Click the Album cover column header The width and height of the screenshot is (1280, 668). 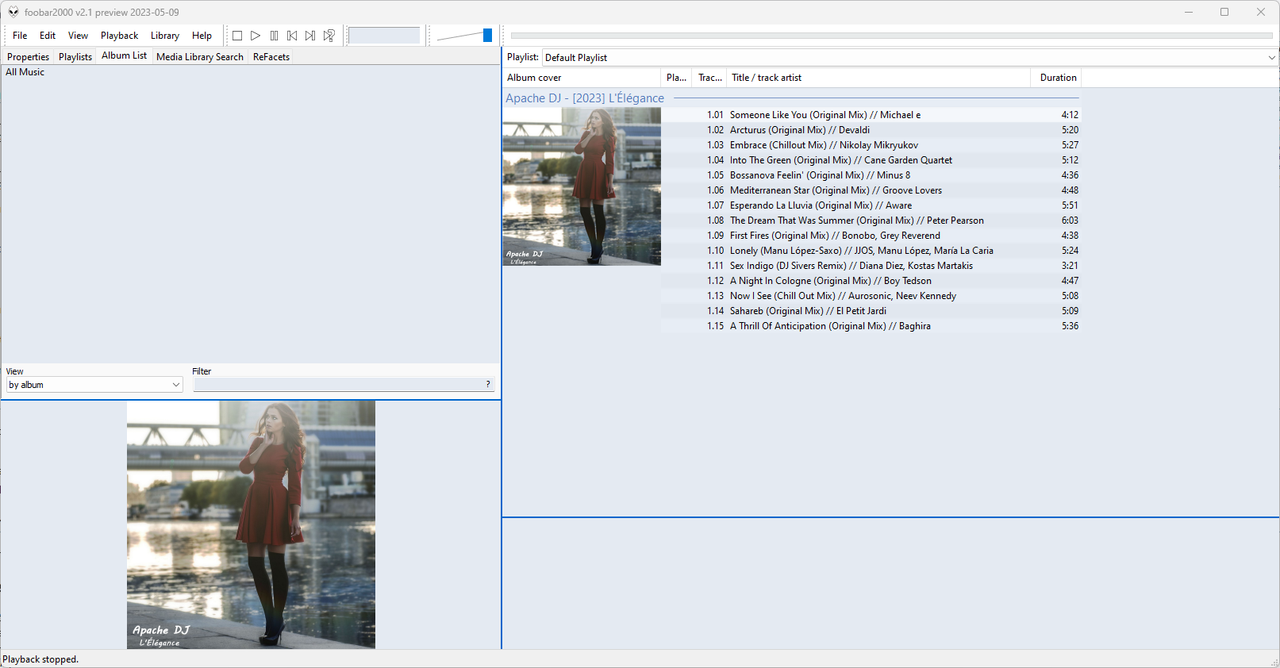click(582, 77)
